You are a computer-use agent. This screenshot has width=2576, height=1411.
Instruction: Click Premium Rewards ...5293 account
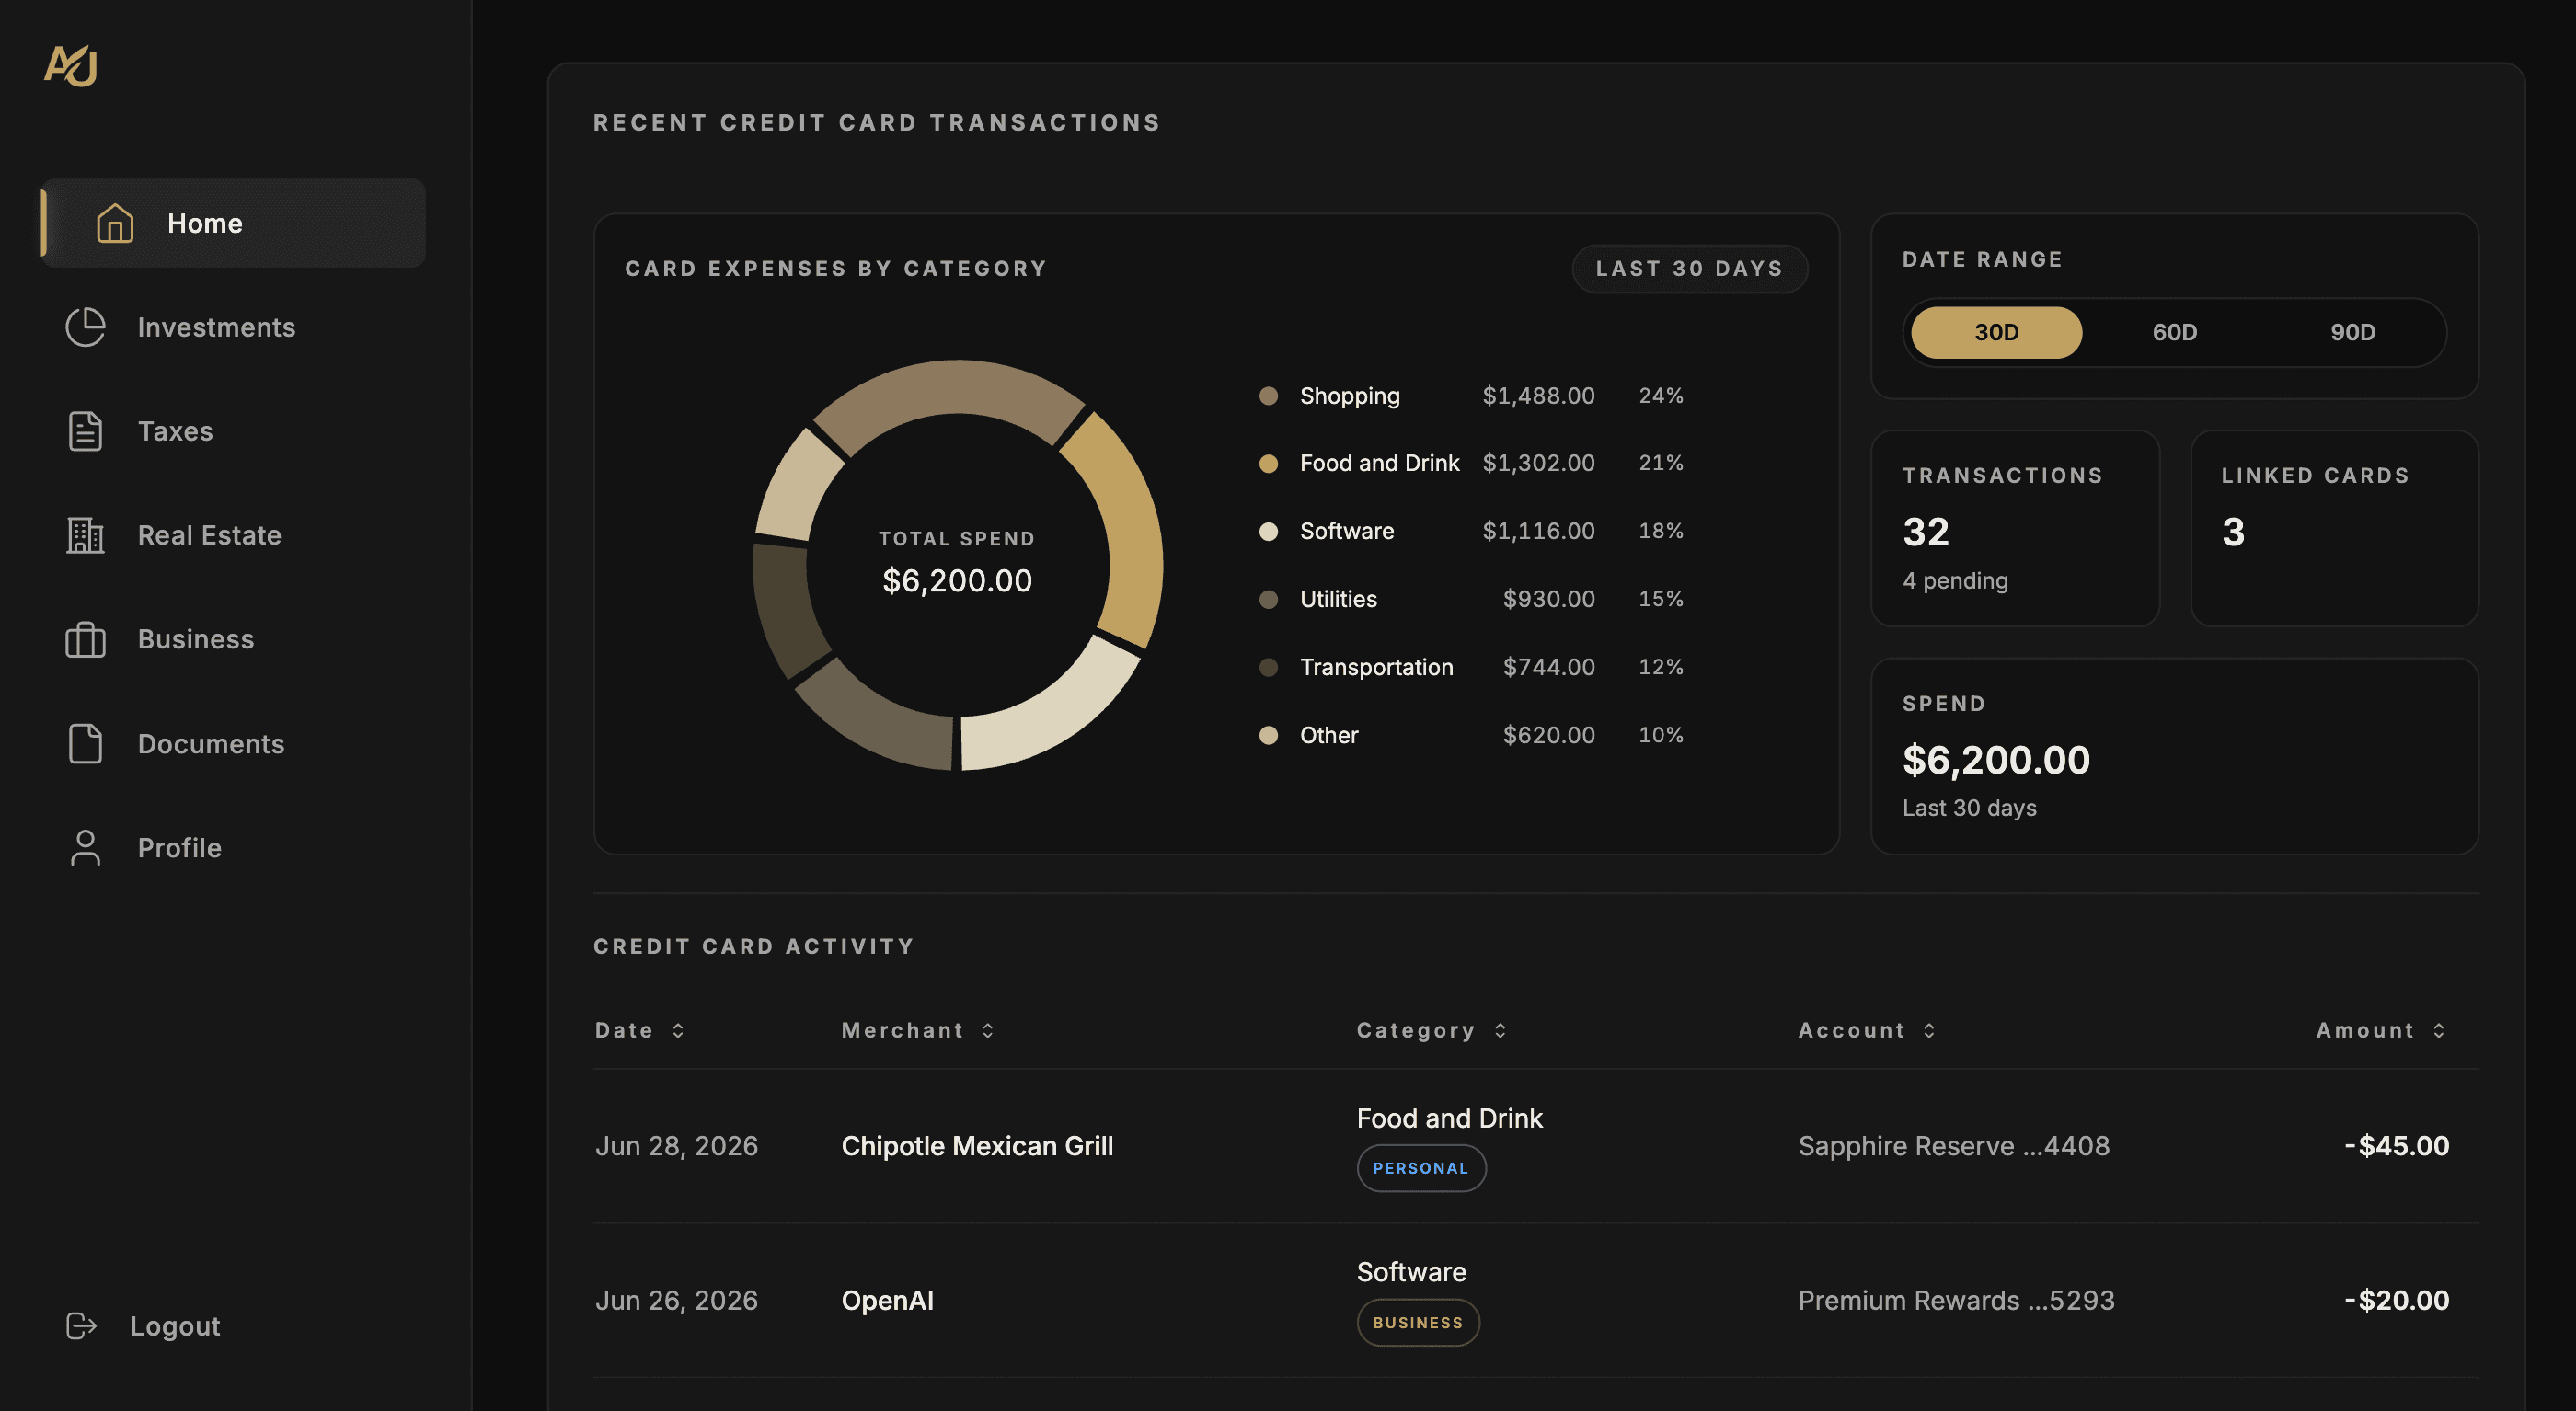(1956, 1300)
